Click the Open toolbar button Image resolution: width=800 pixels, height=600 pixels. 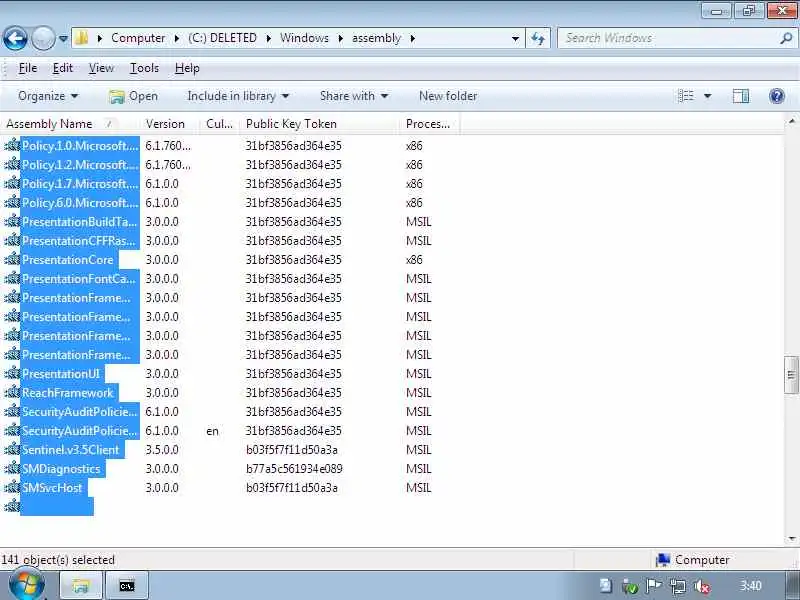tap(133, 96)
